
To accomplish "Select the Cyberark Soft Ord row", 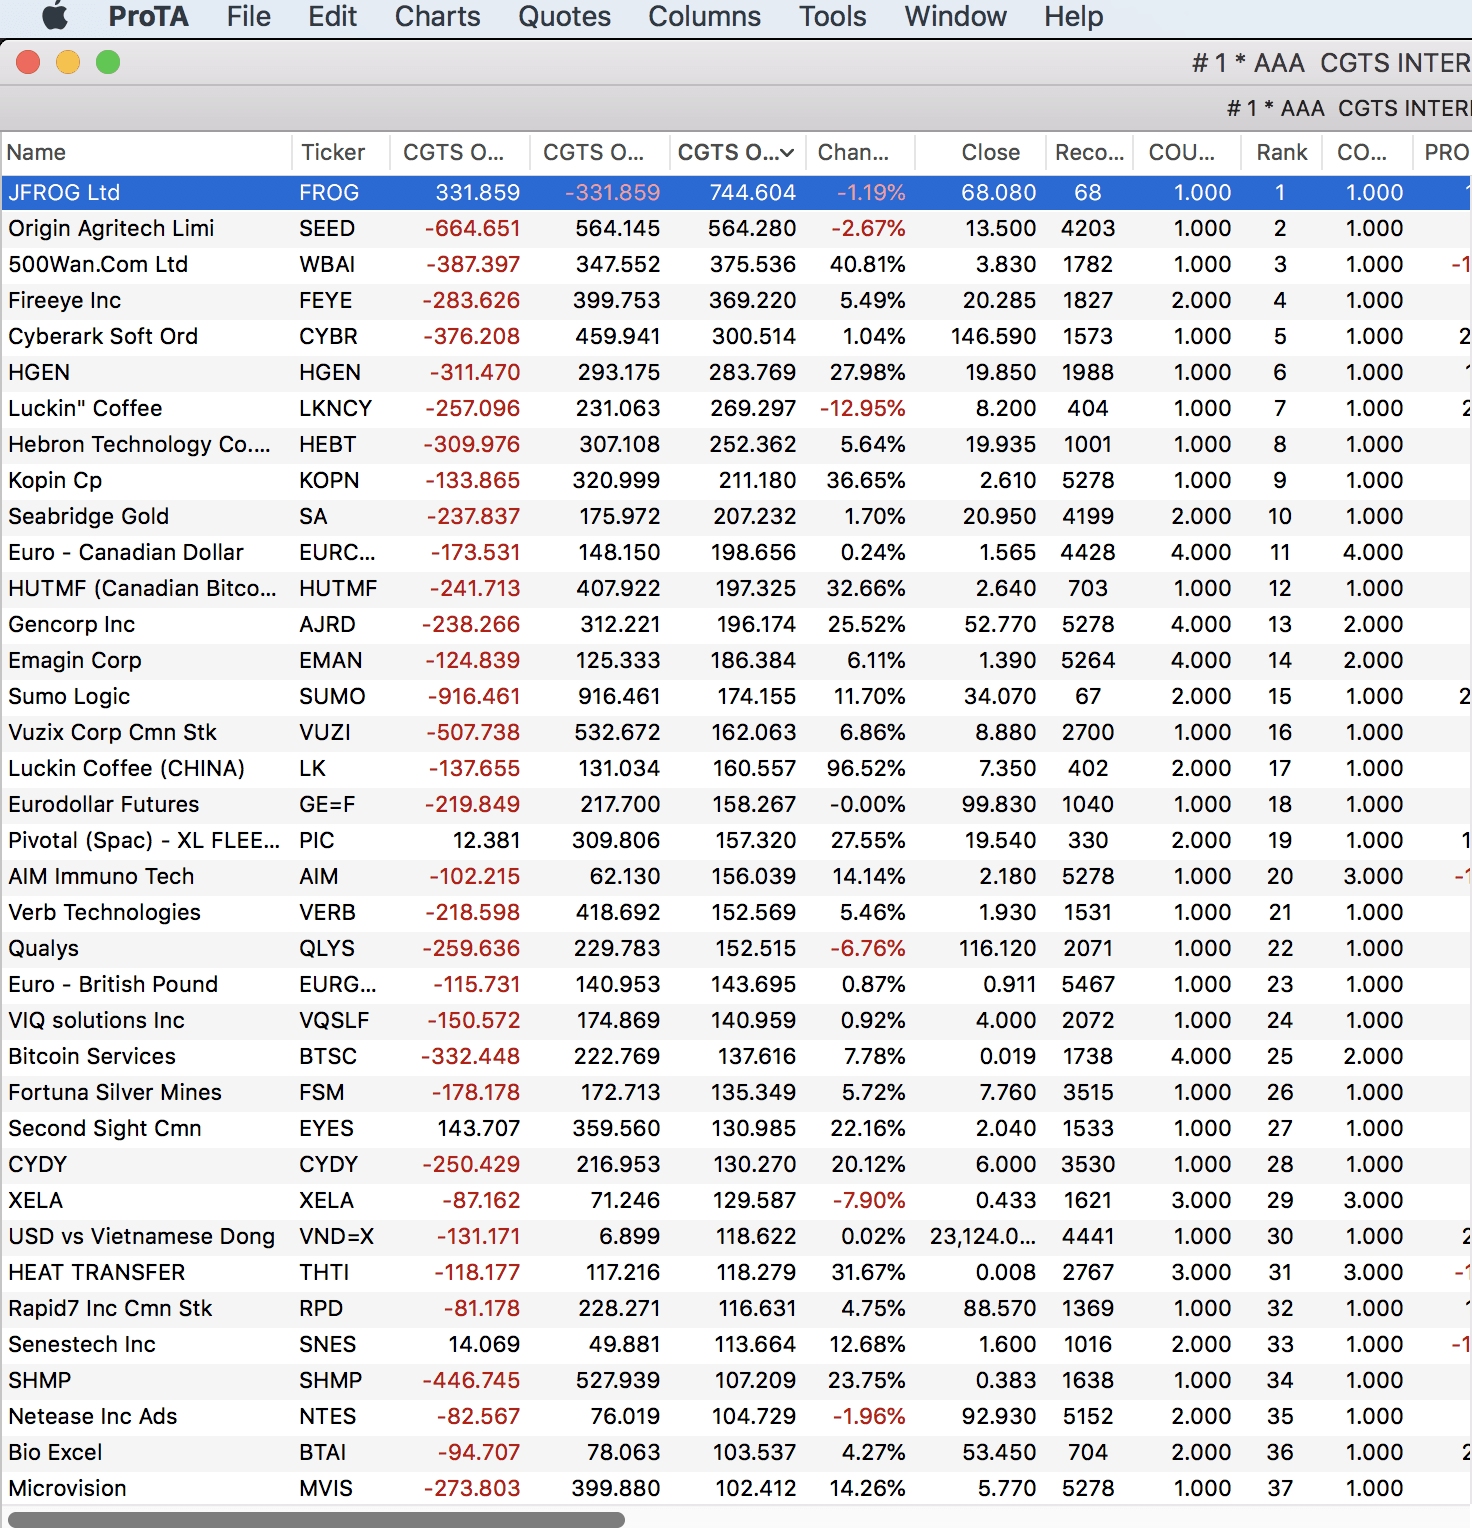I will [x=736, y=336].
